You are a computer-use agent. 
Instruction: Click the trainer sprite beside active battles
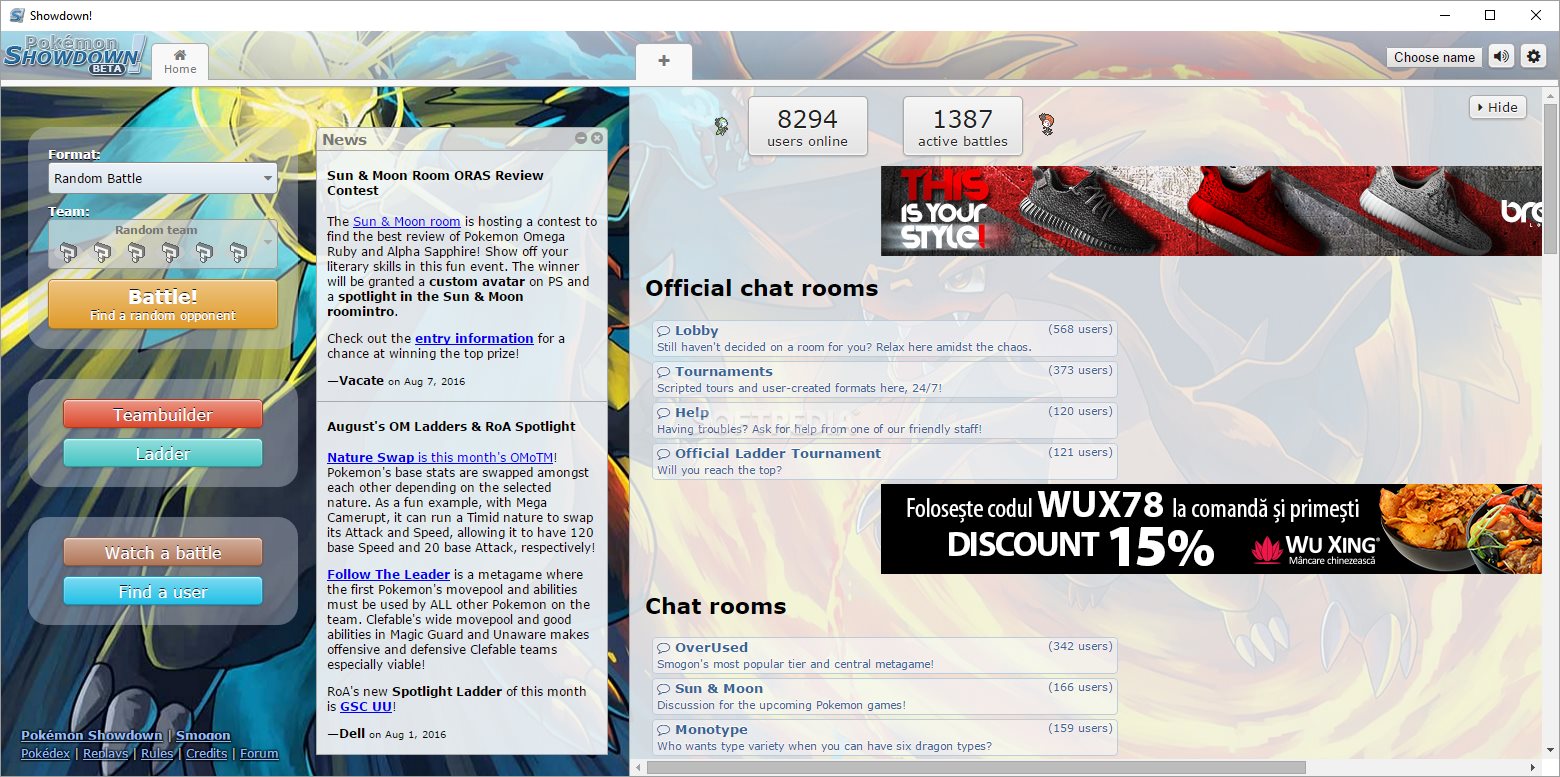click(1046, 125)
